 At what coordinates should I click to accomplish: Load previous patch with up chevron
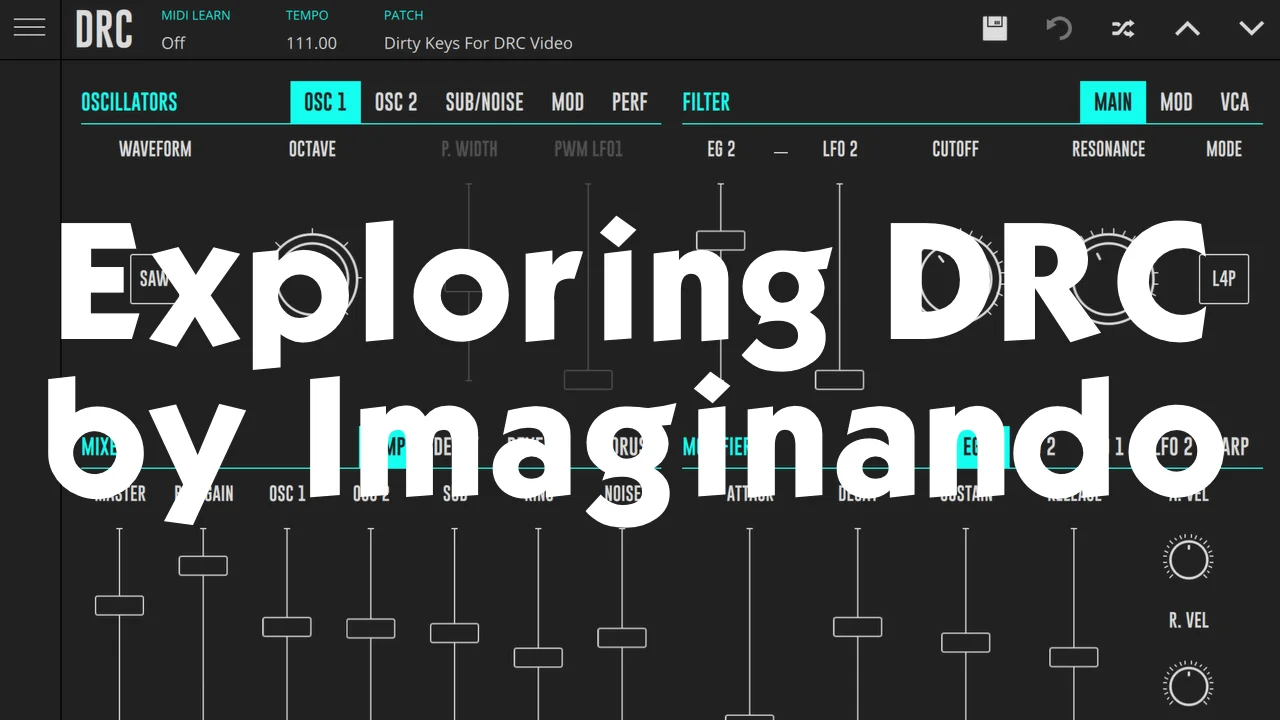pyautogui.click(x=1187, y=29)
